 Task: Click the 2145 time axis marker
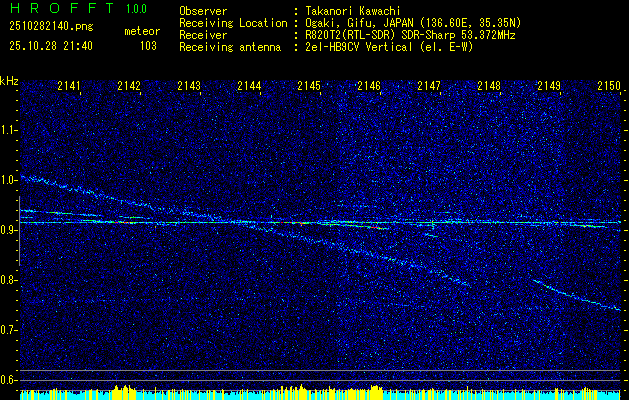[309, 85]
